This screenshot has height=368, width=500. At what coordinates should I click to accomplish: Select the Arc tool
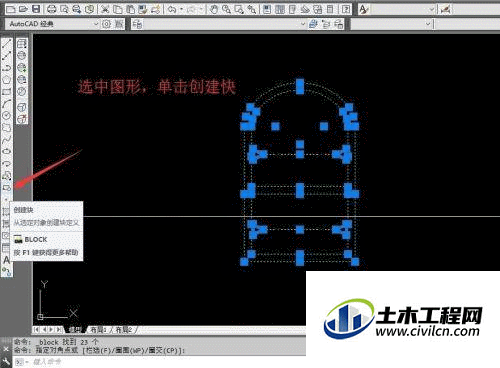tap(7, 104)
